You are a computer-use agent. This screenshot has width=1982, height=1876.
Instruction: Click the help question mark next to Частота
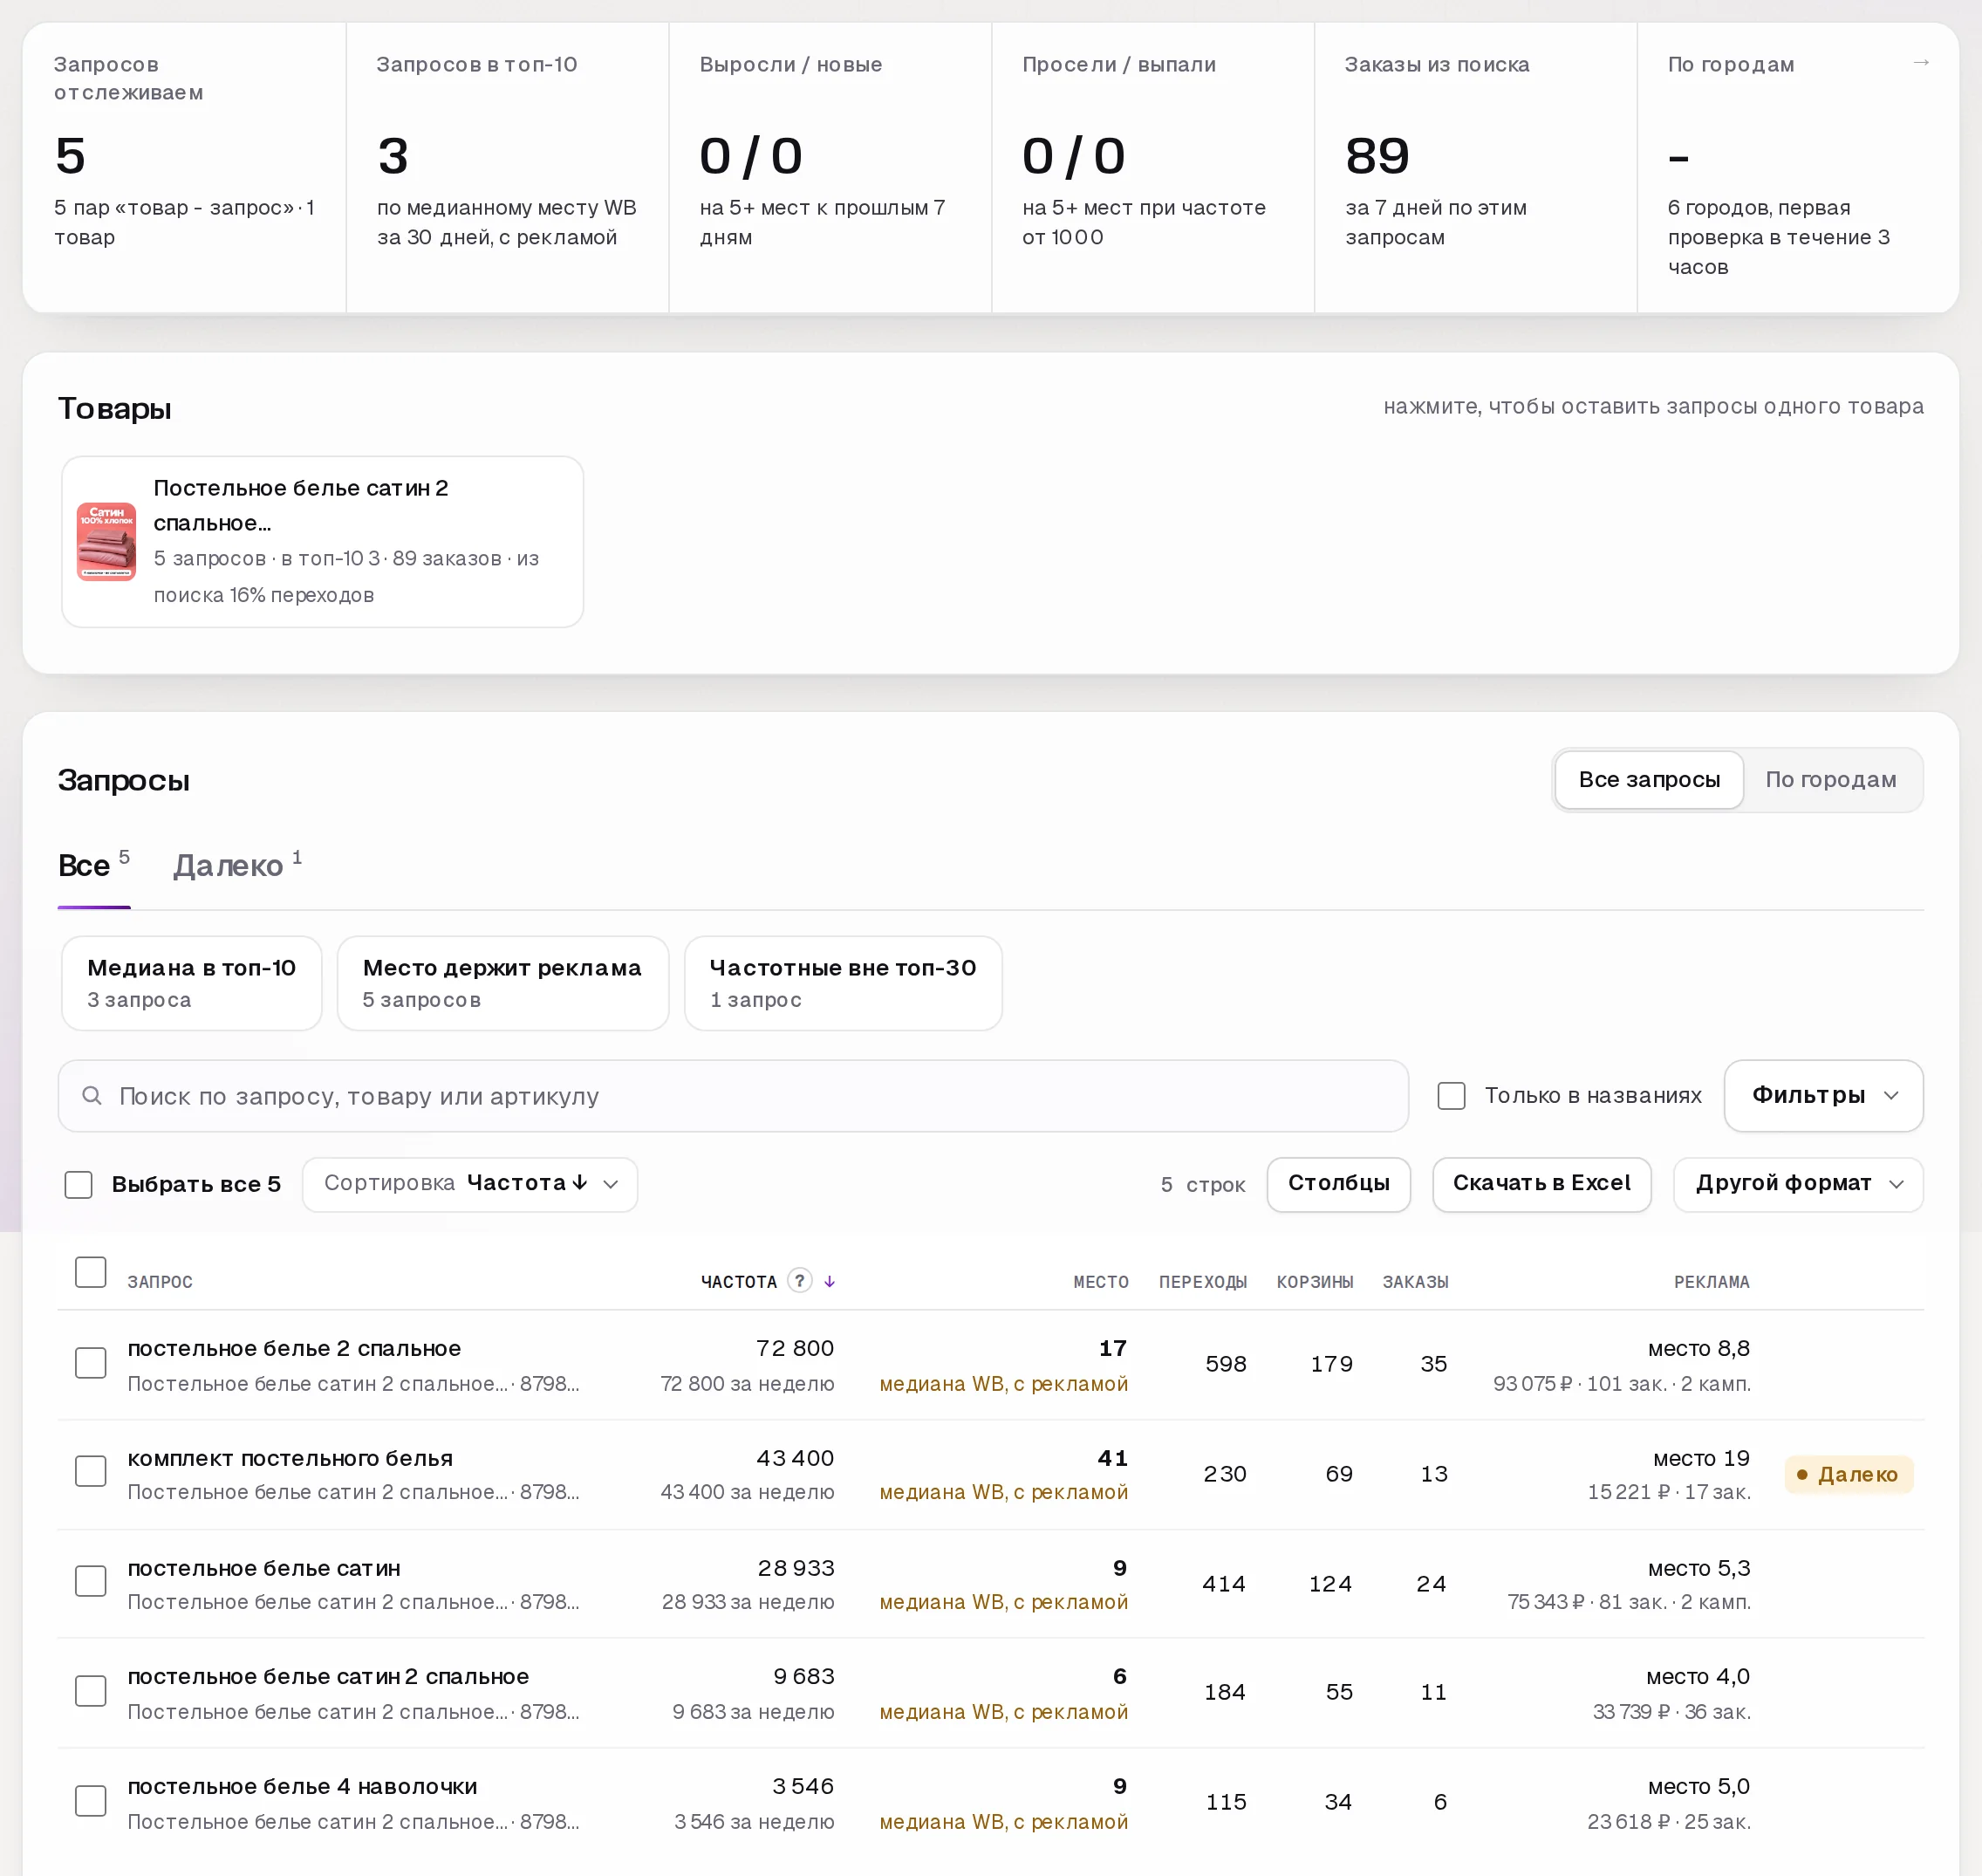(x=799, y=1280)
